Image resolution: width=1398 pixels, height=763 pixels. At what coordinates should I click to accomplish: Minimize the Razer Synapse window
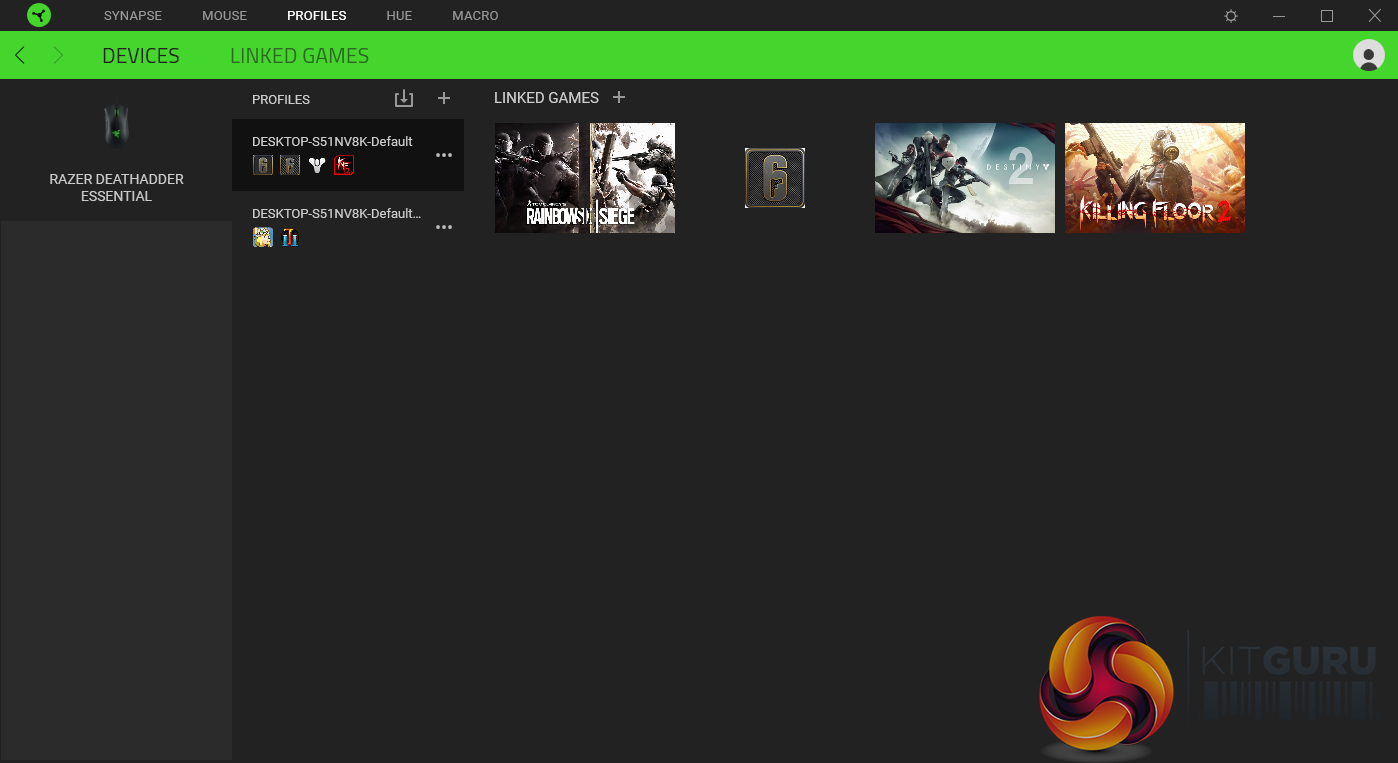(1279, 16)
